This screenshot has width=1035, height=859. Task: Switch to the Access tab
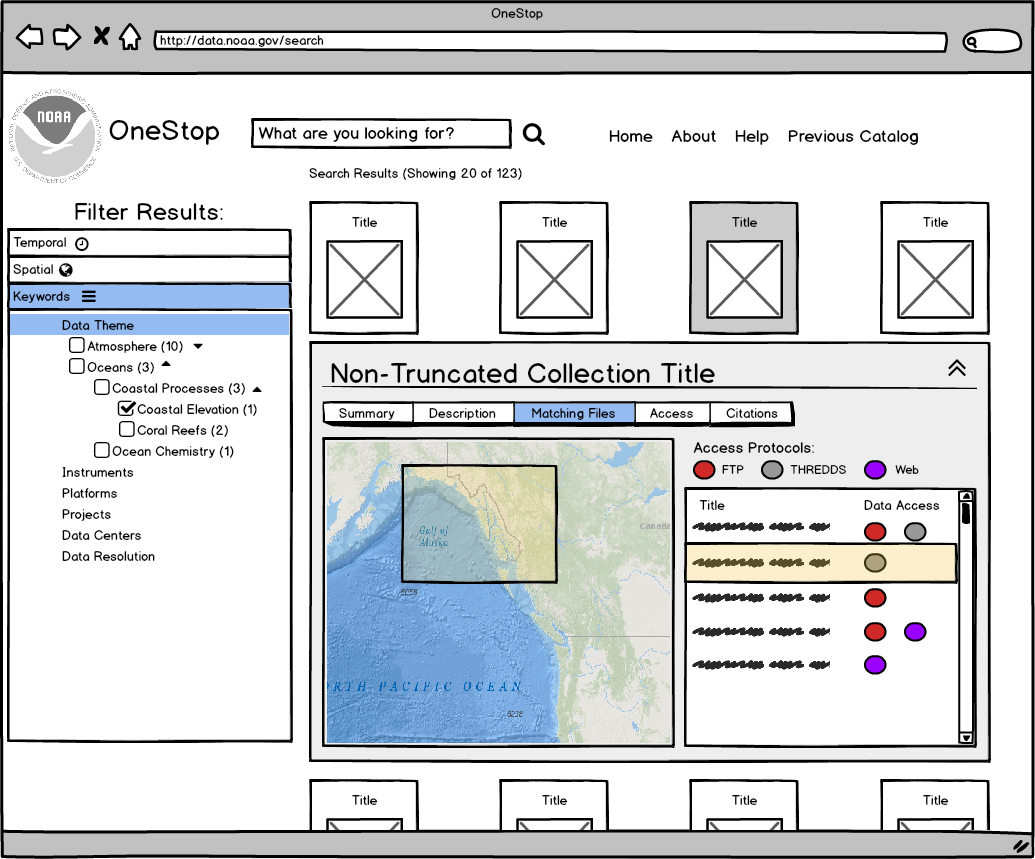click(x=672, y=413)
